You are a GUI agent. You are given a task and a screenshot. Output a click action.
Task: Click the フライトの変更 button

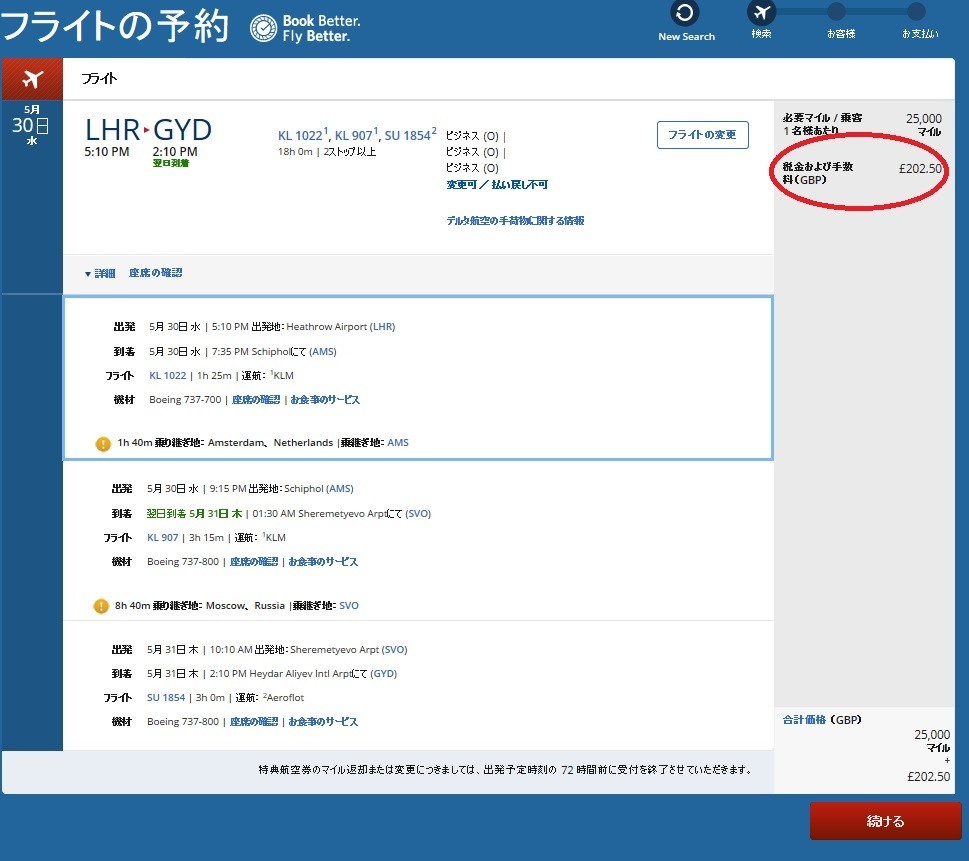(x=703, y=135)
